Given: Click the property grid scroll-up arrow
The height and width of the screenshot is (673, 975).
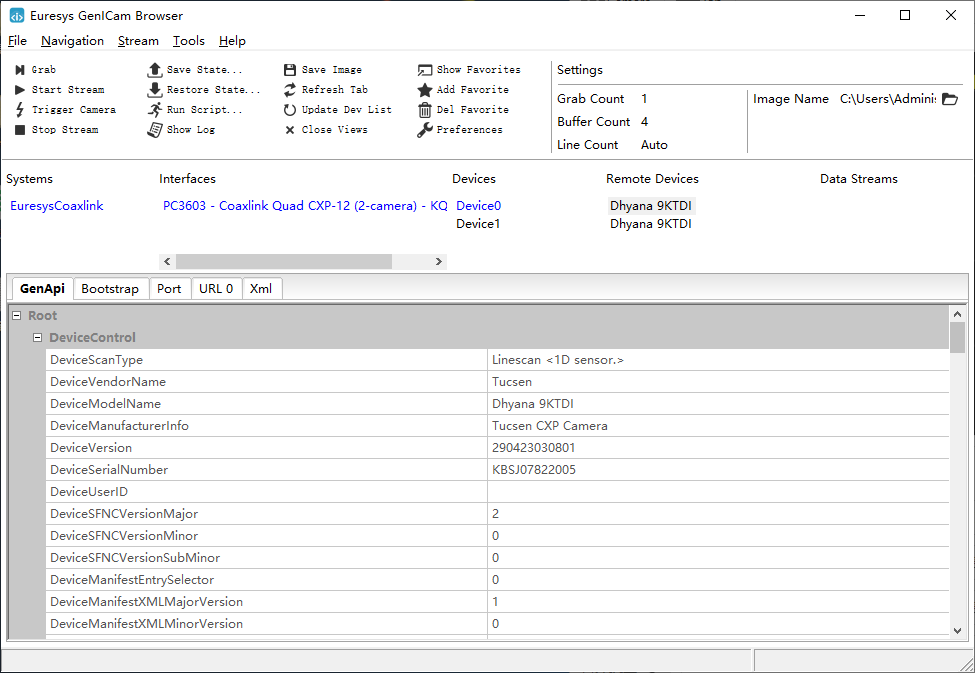Looking at the screenshot, I should (958, 314).
